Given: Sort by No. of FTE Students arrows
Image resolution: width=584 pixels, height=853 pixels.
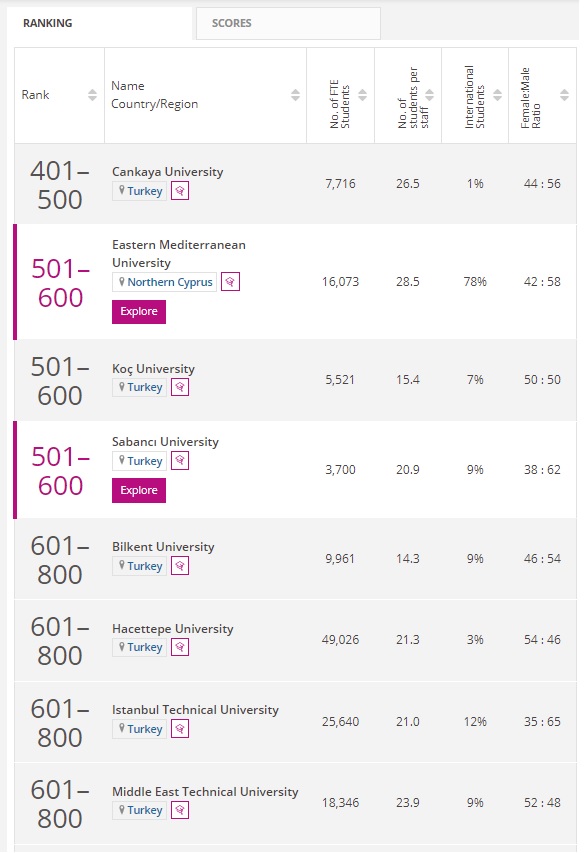Looking at the screenshot, I should [362, 95].
